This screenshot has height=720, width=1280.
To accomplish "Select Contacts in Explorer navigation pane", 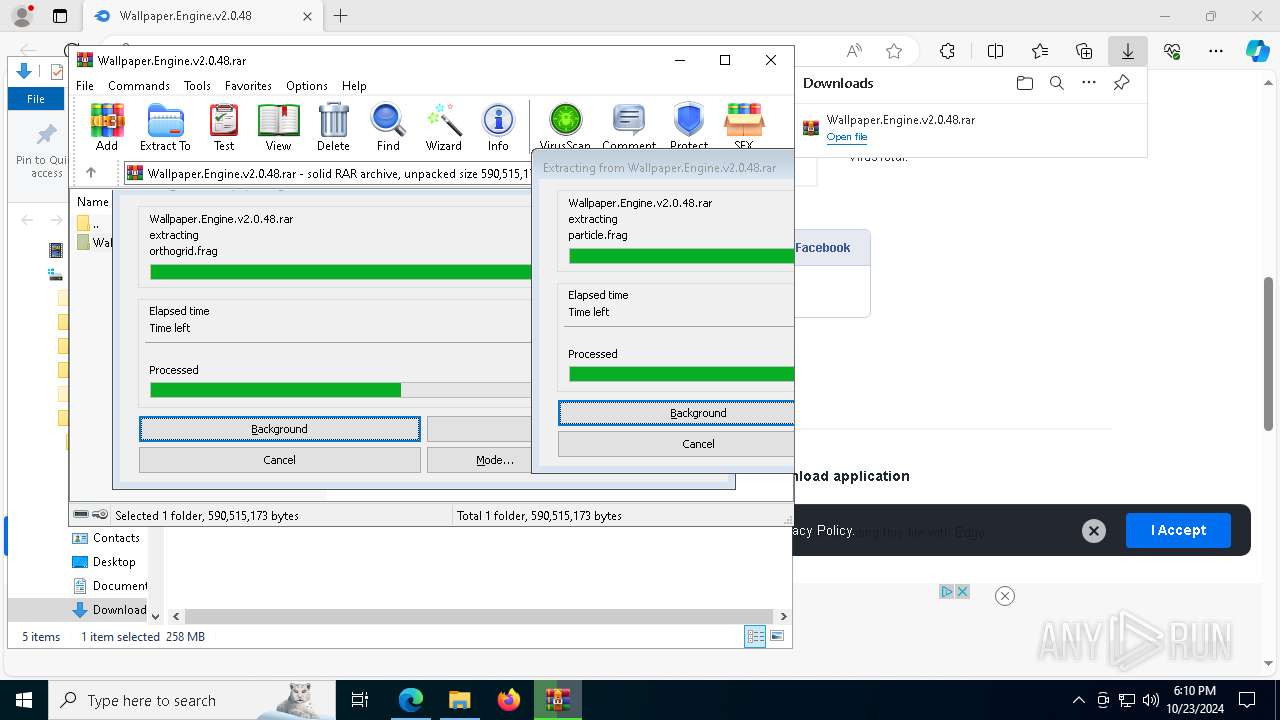I will [x=116, y=538].
